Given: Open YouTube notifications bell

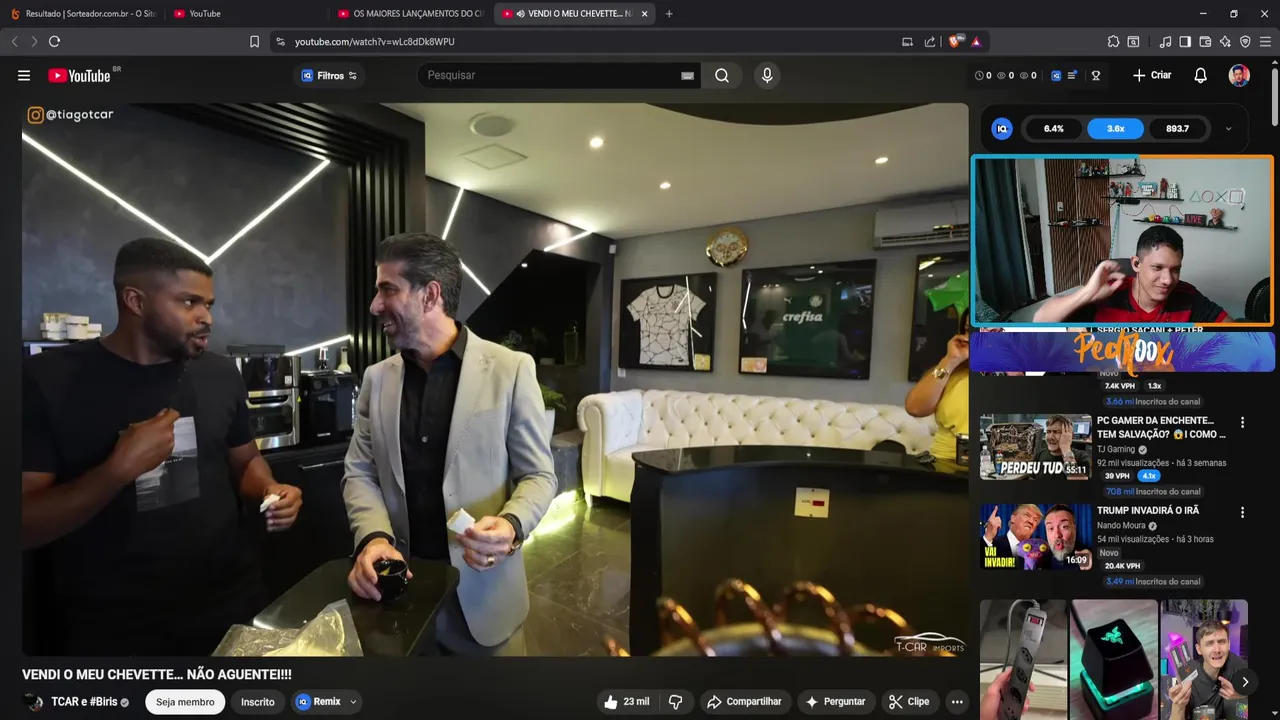Looking at the screenshot, I should coord(1201,75).
